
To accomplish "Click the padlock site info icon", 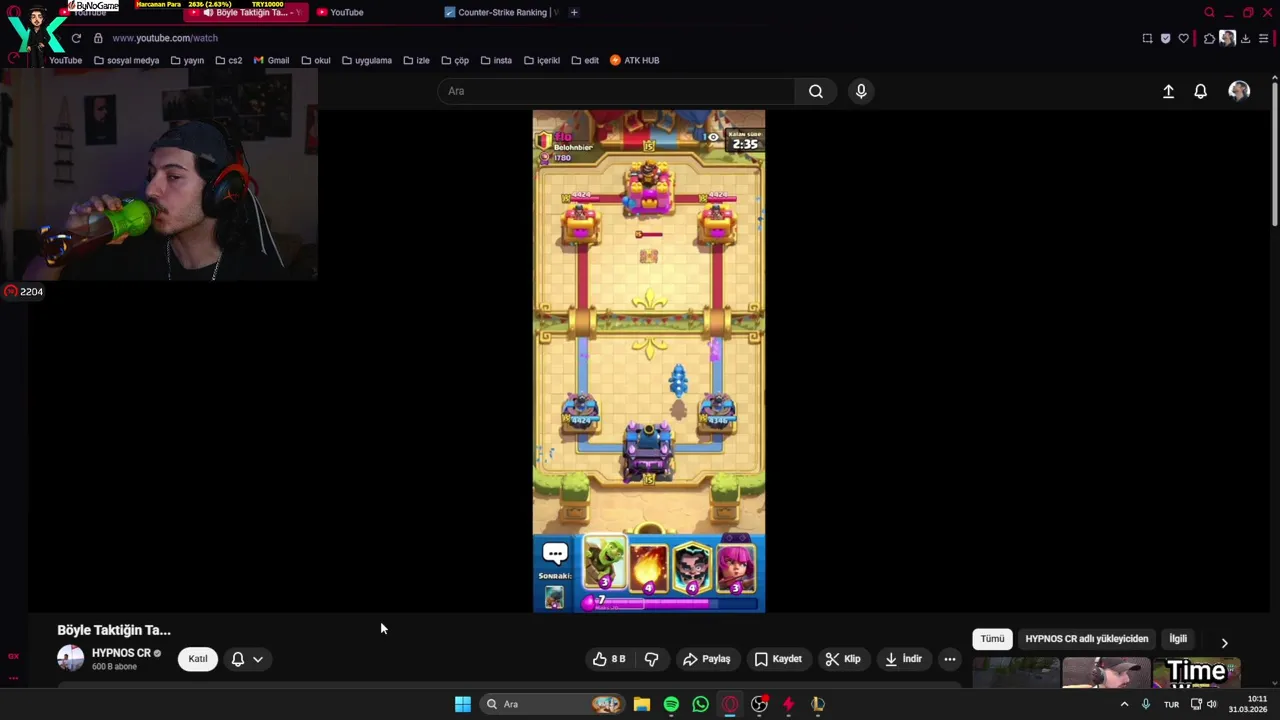I will (98, 38).
